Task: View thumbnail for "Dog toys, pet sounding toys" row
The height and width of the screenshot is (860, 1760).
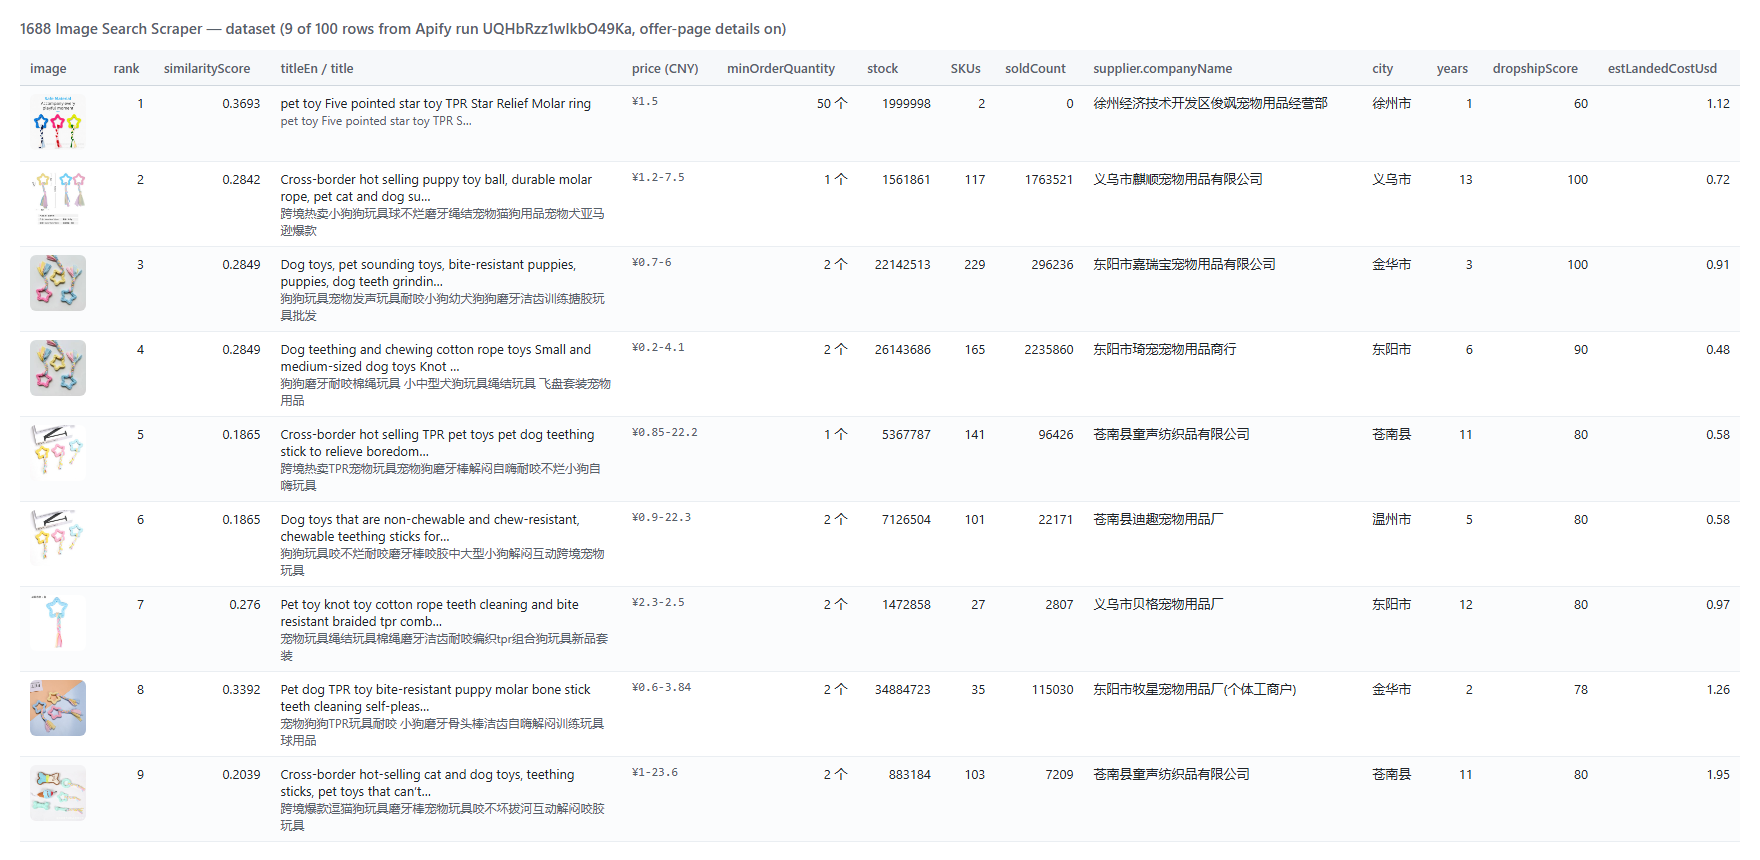Action: point(58,283)
